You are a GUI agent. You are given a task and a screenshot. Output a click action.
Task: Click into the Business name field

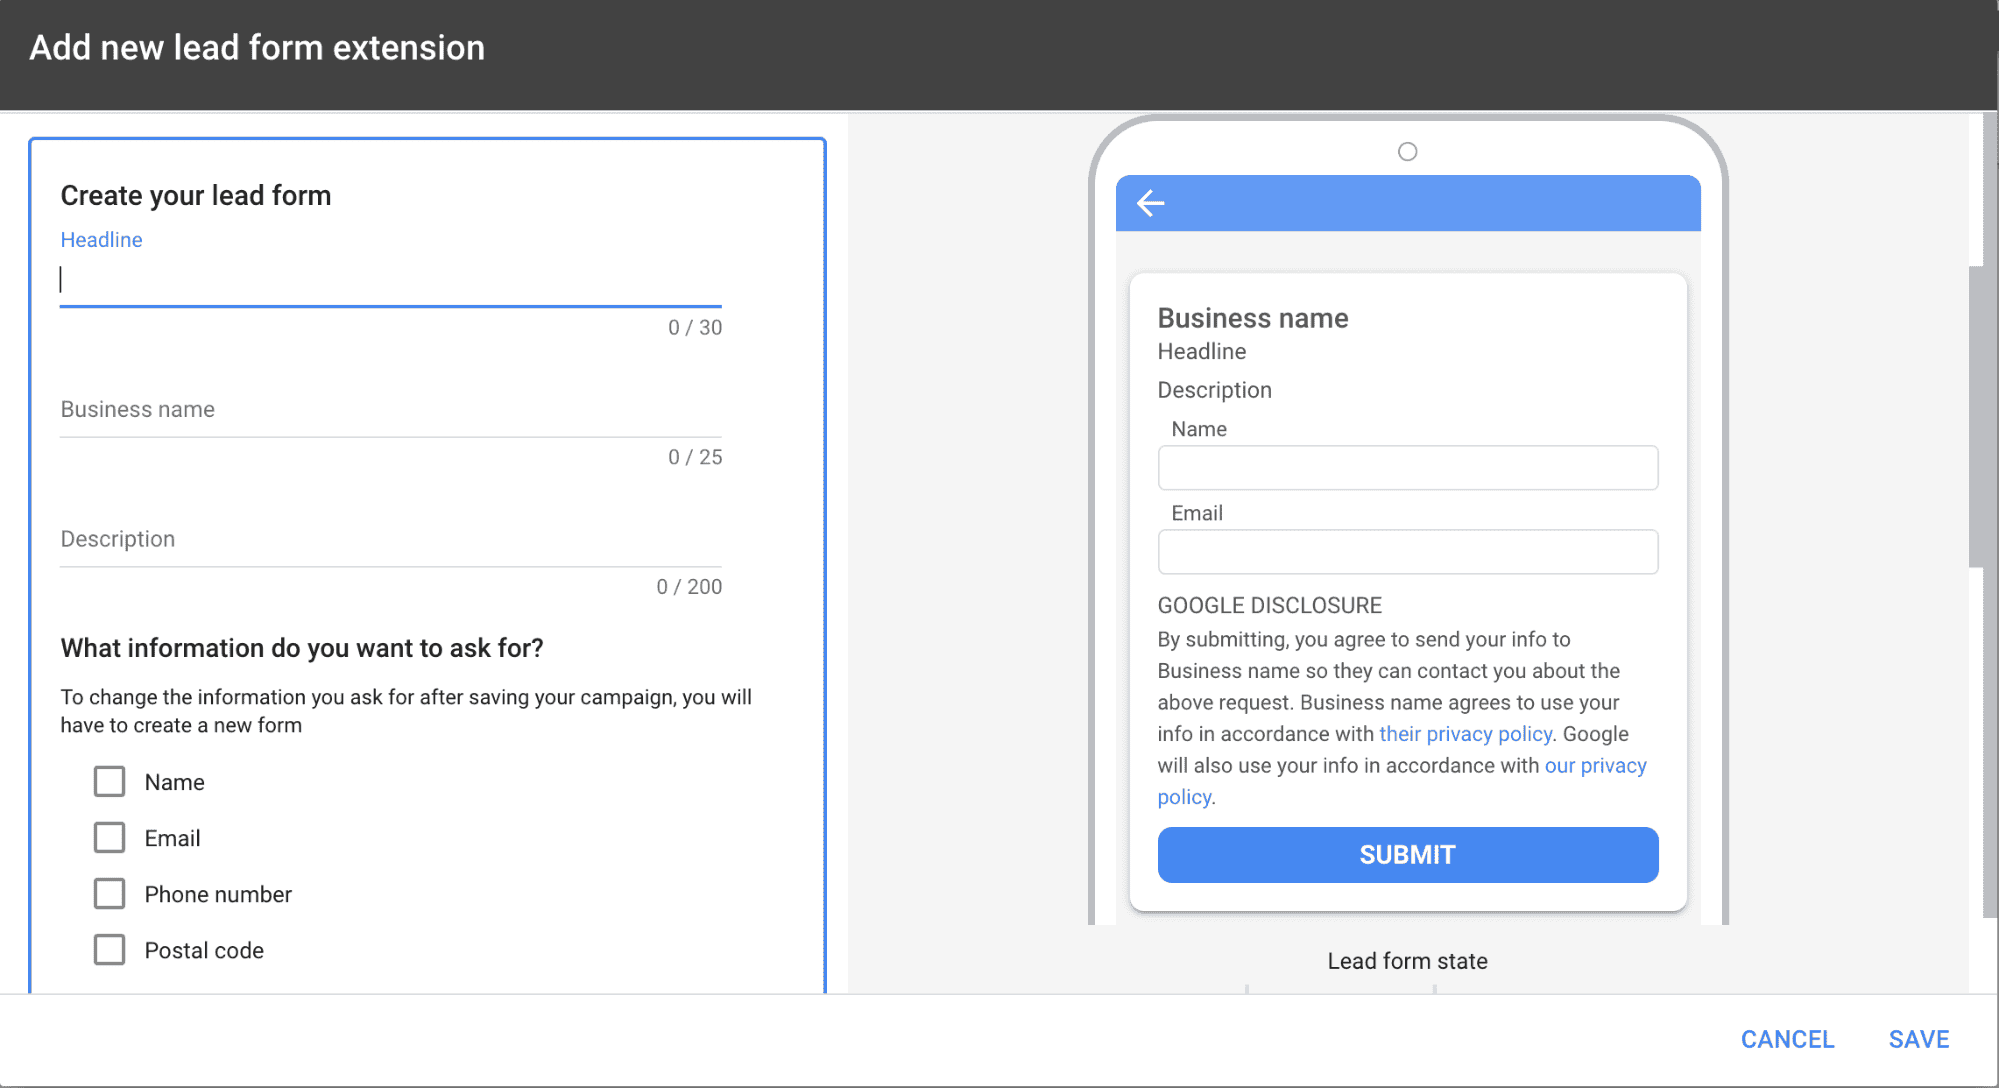(390, 410)
